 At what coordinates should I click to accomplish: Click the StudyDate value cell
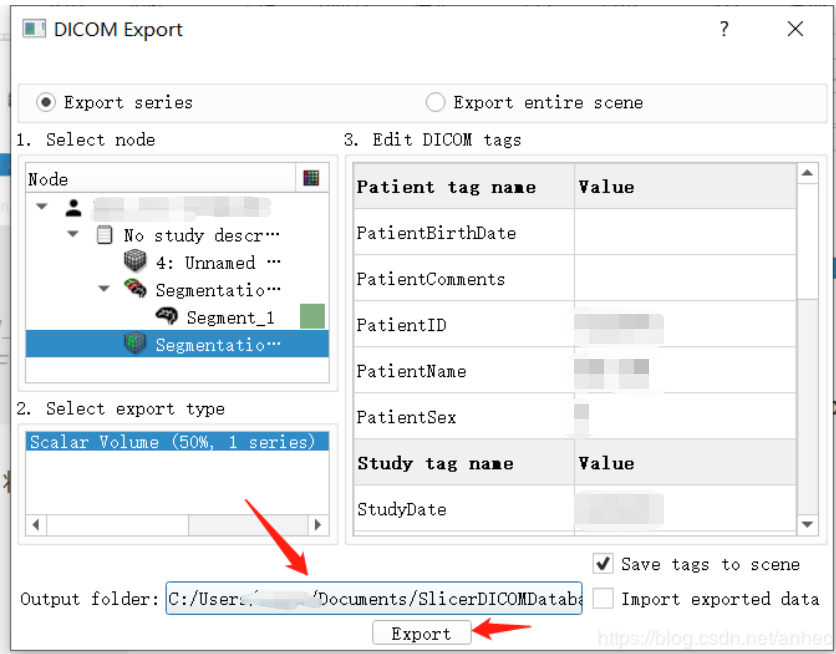[685, 508]
